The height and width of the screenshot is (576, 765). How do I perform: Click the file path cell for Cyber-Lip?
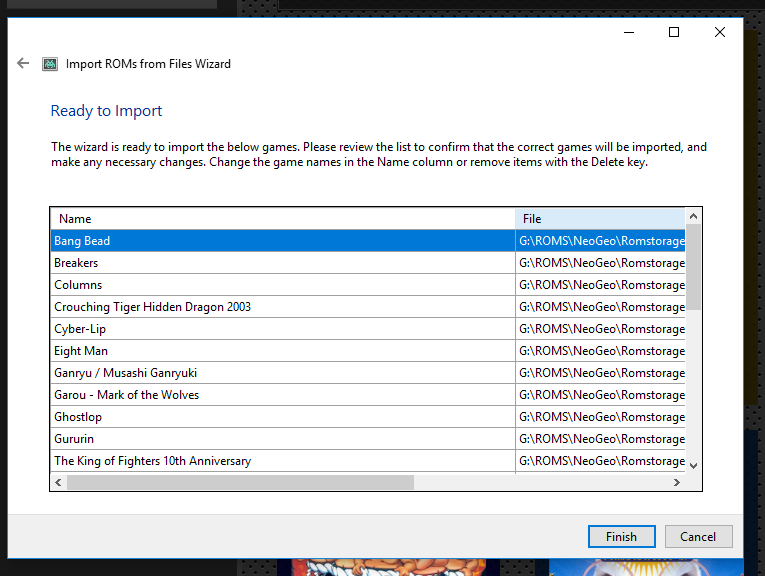tap(600, 329)
